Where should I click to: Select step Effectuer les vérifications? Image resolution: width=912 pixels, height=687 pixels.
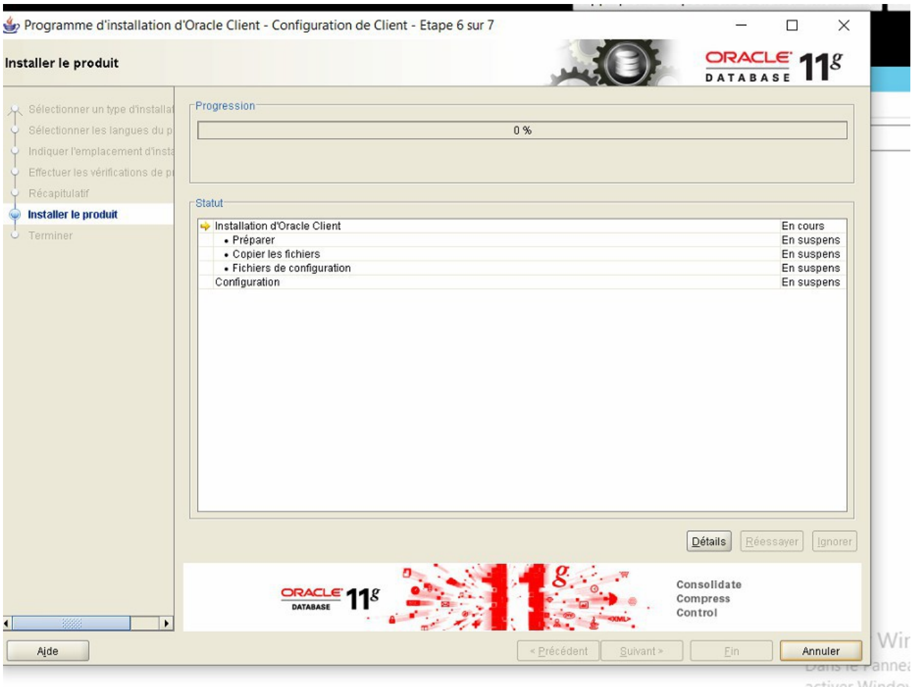pyautogui.click(x=101, y=172)
